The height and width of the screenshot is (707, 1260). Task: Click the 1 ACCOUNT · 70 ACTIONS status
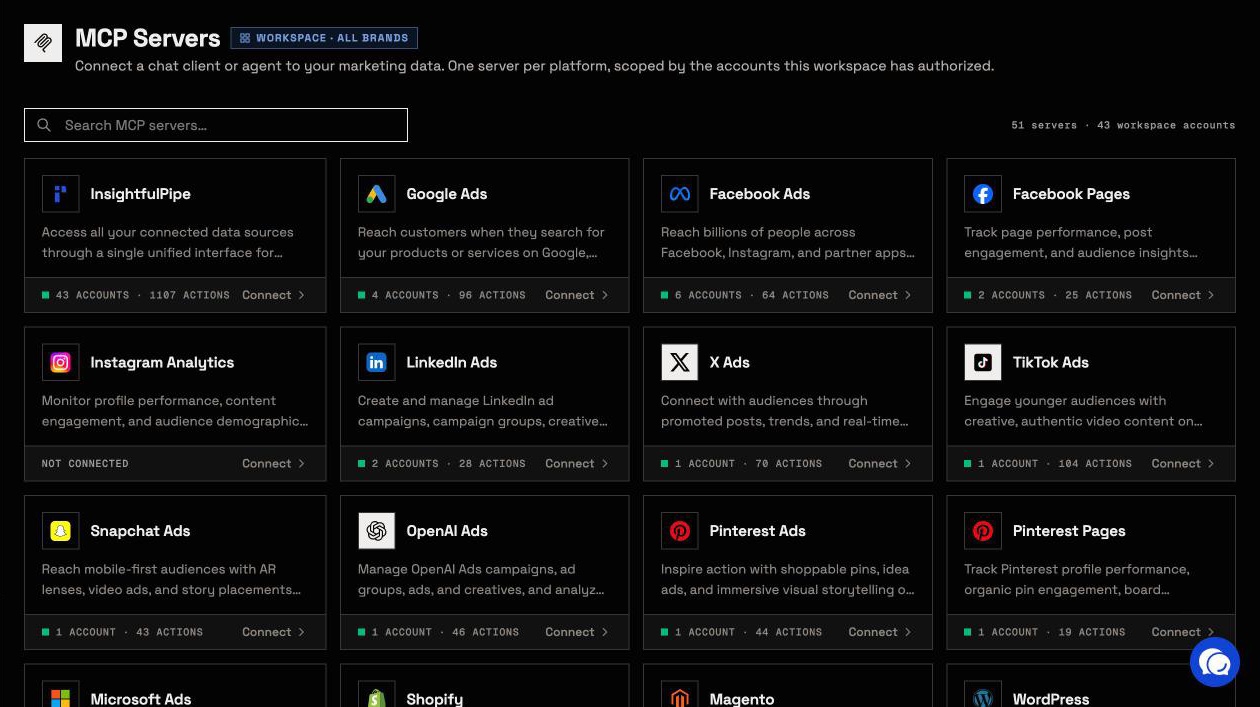742,464
